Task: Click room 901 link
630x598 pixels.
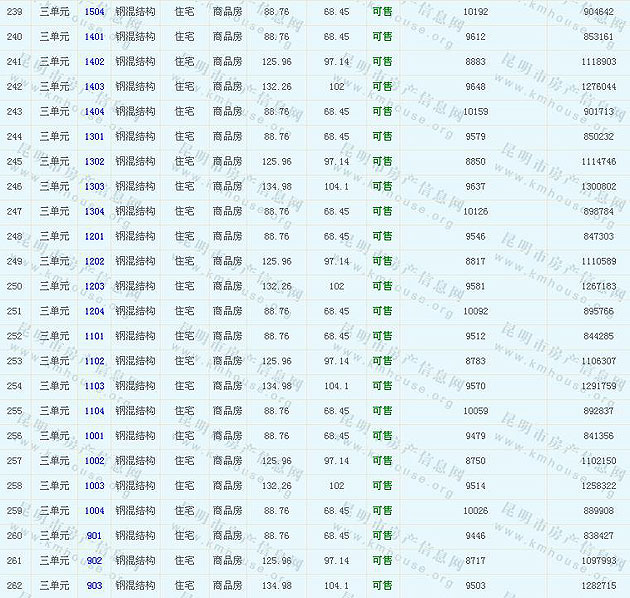Action: coord(94,536)
